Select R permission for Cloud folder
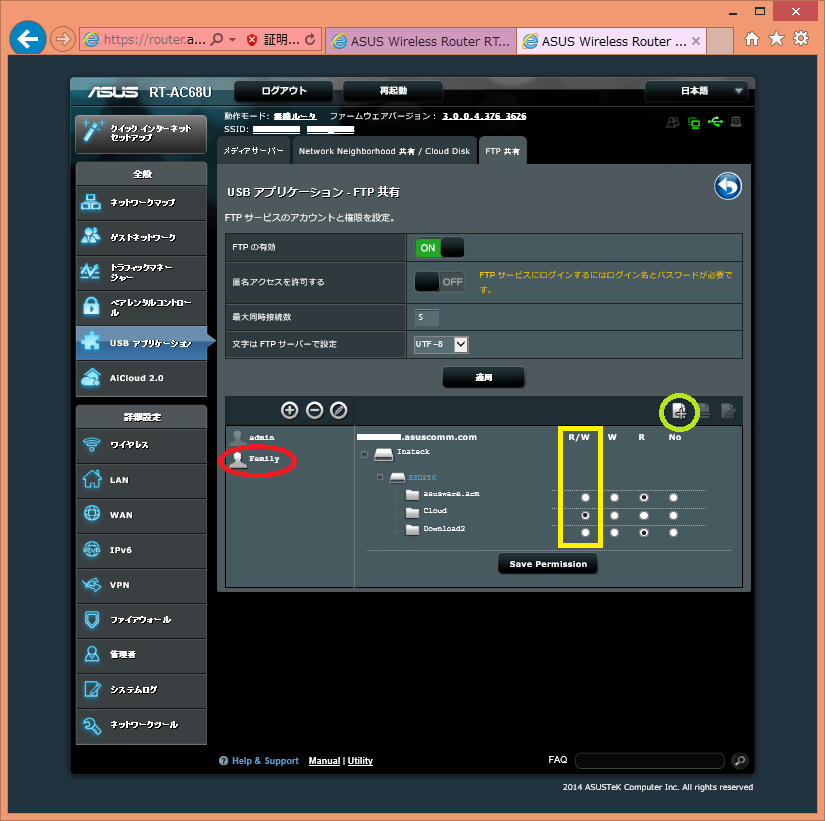Viewport: 825px width, 821px height. 643,515
